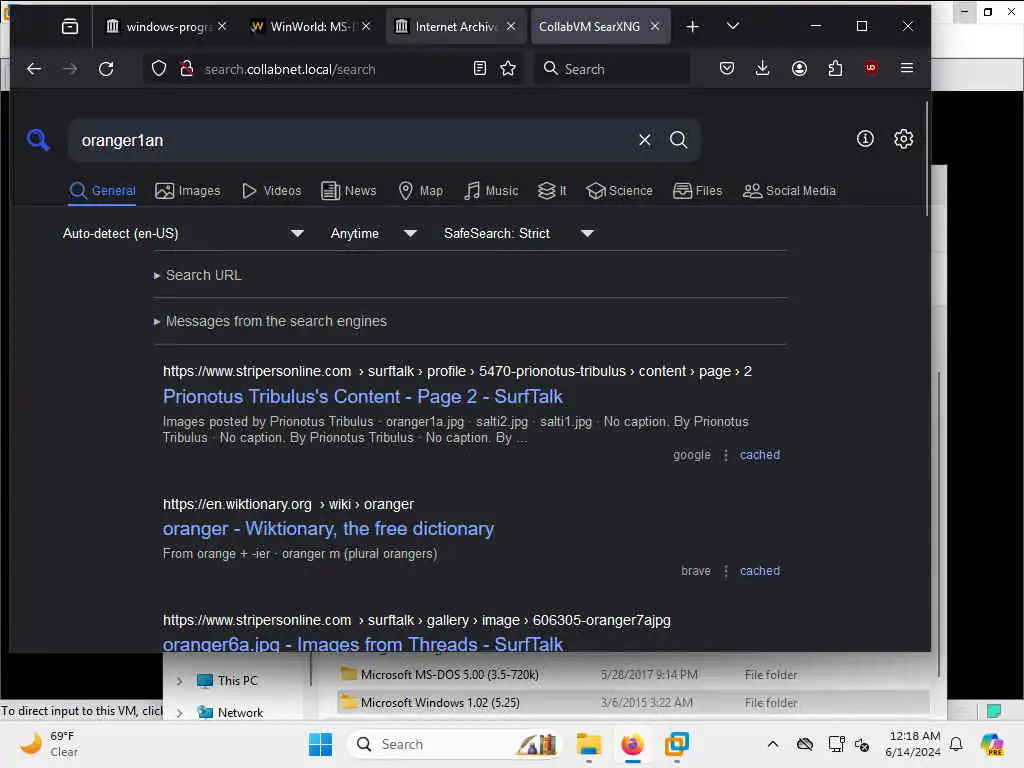Viewport: 1024px width, 768px height.
Task: Open oranger6a.jpg Images from Threads result
Action: point(362,644)
